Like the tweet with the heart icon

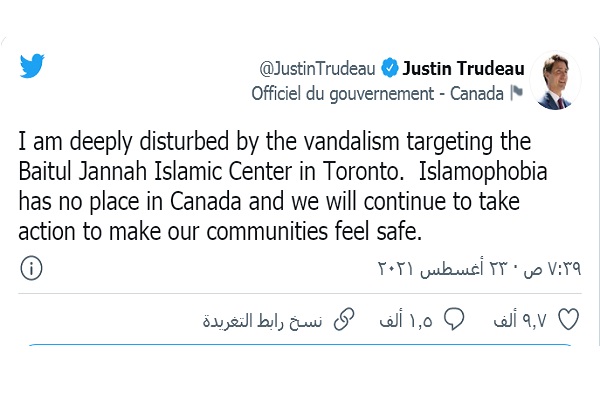[x=568, y=320]
